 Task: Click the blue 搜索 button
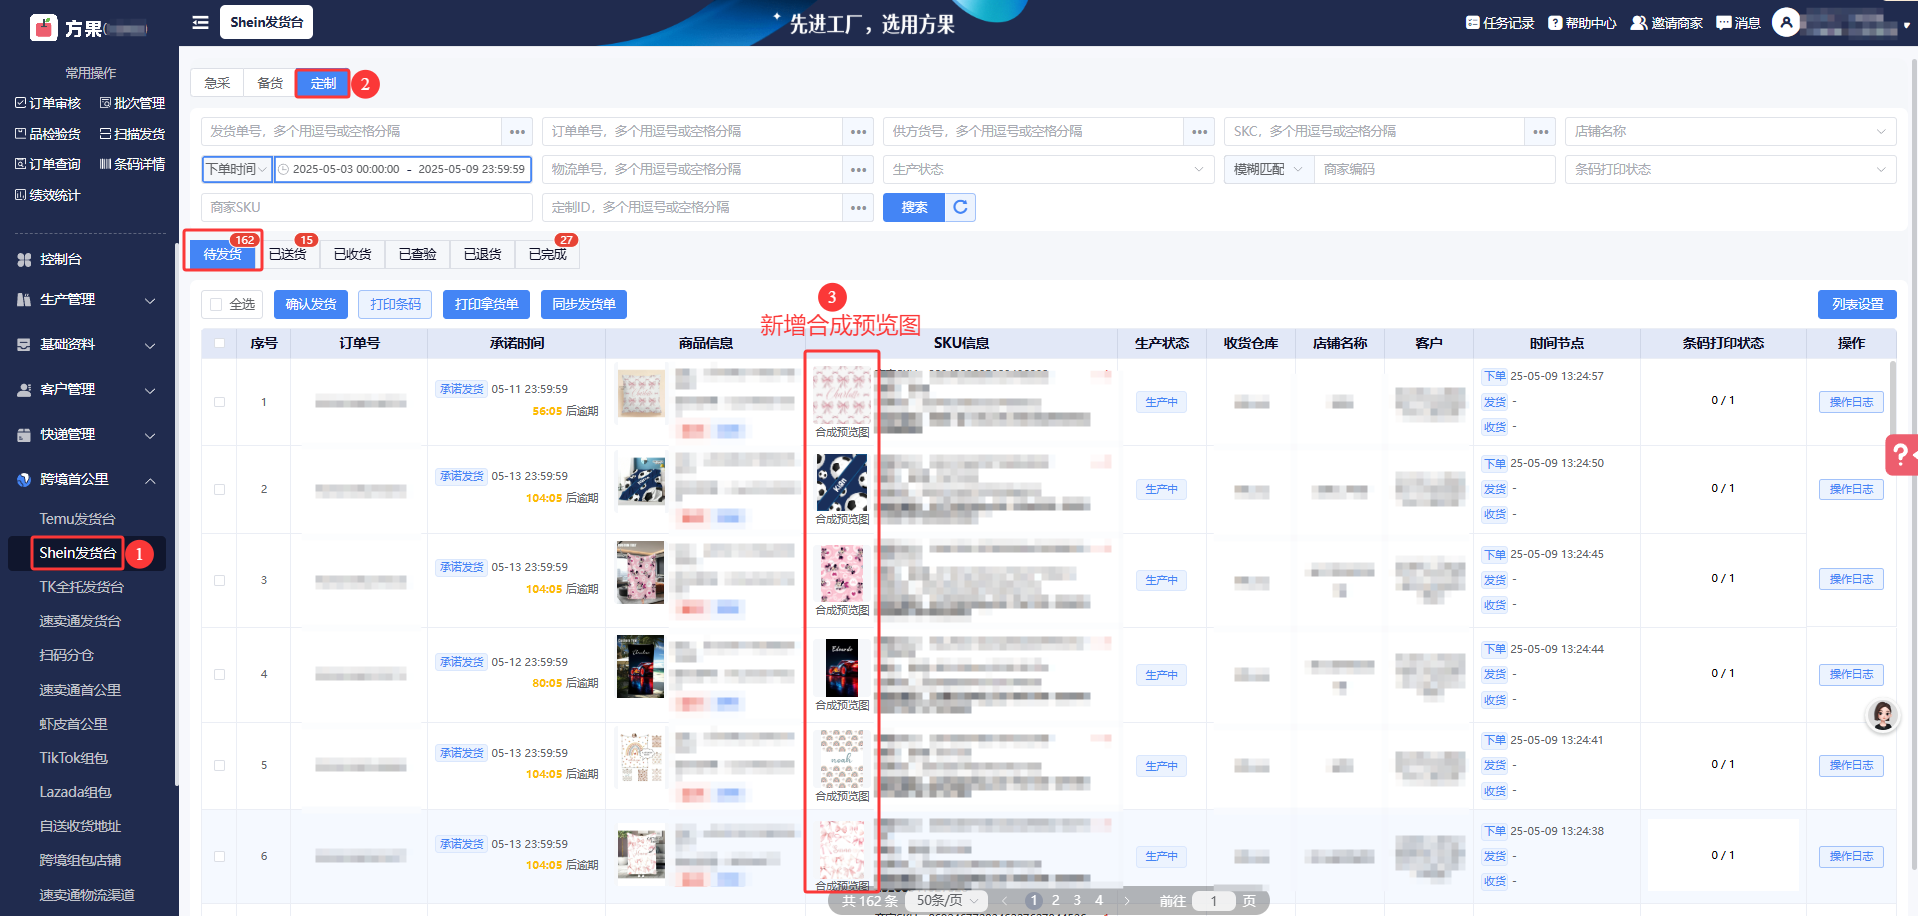coord(914,207)
